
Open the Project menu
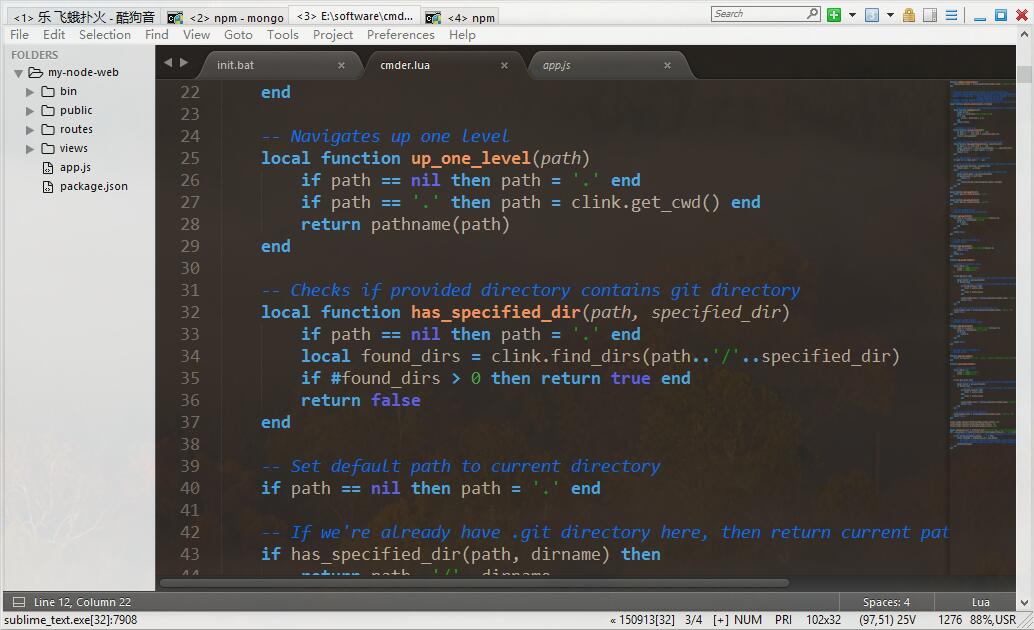(333, 34)
